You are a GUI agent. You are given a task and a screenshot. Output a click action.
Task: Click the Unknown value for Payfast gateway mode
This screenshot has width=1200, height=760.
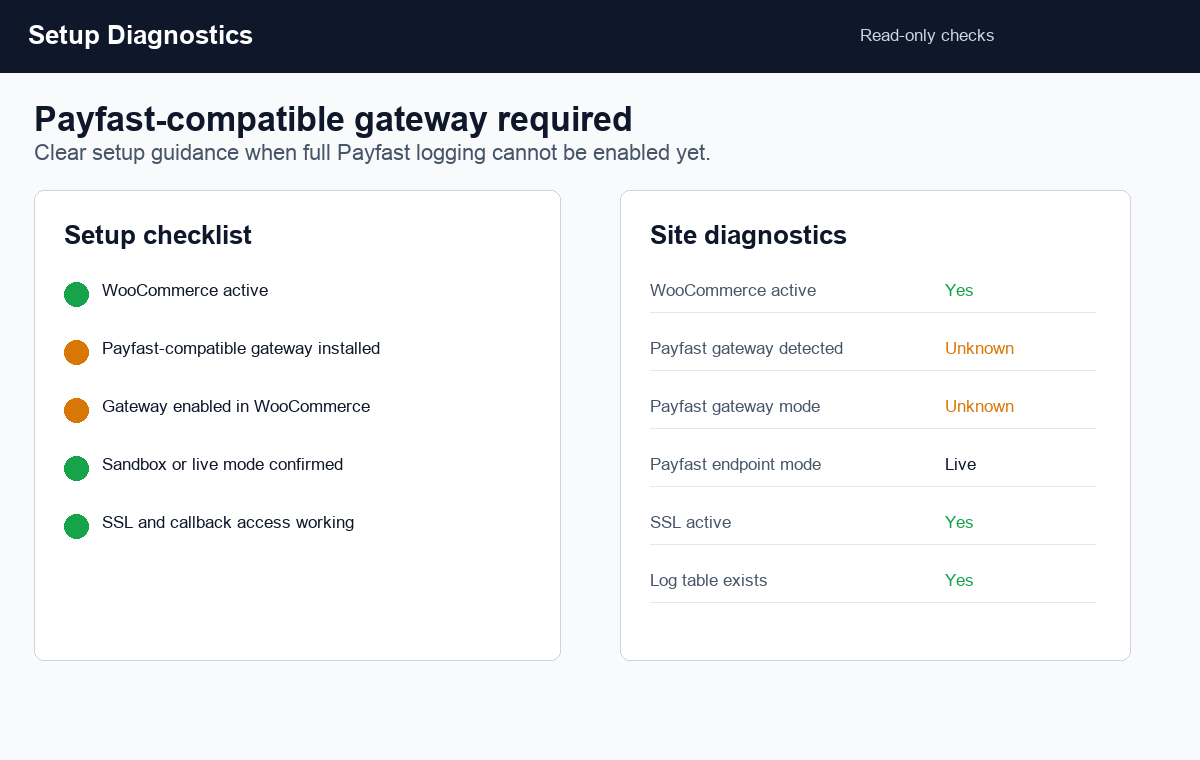(x=979, y=406)
